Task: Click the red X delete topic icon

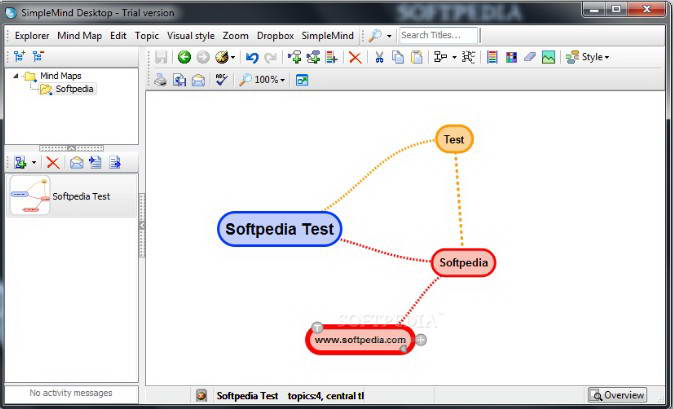Action: click(355, 57)
